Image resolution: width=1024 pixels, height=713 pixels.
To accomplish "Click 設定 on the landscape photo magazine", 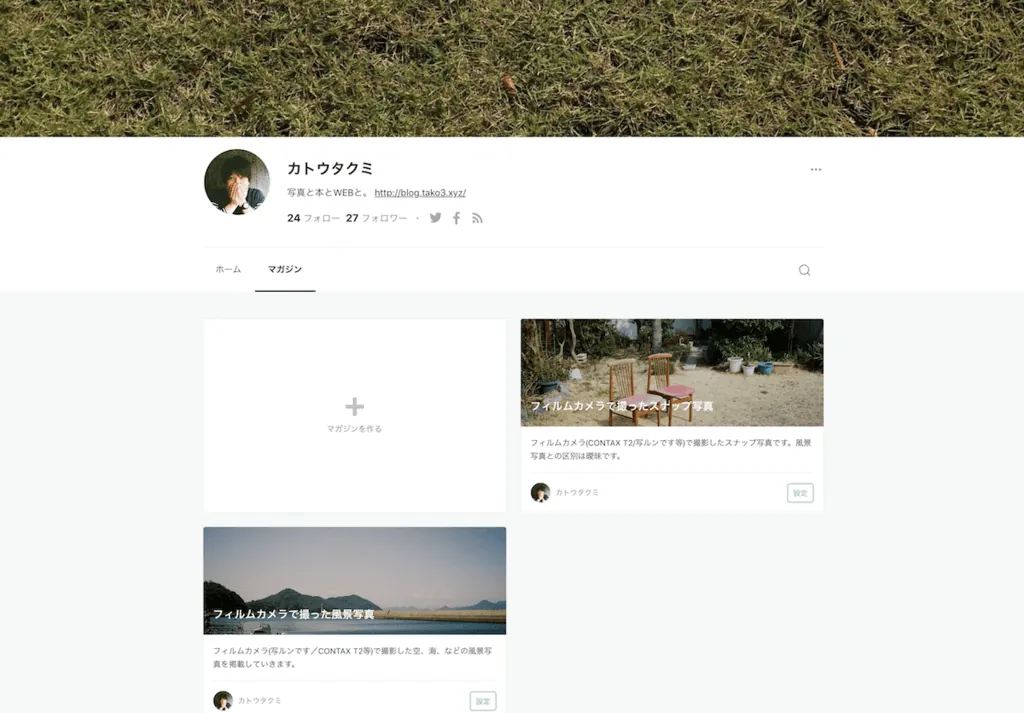I will click(x=482, y=700).
